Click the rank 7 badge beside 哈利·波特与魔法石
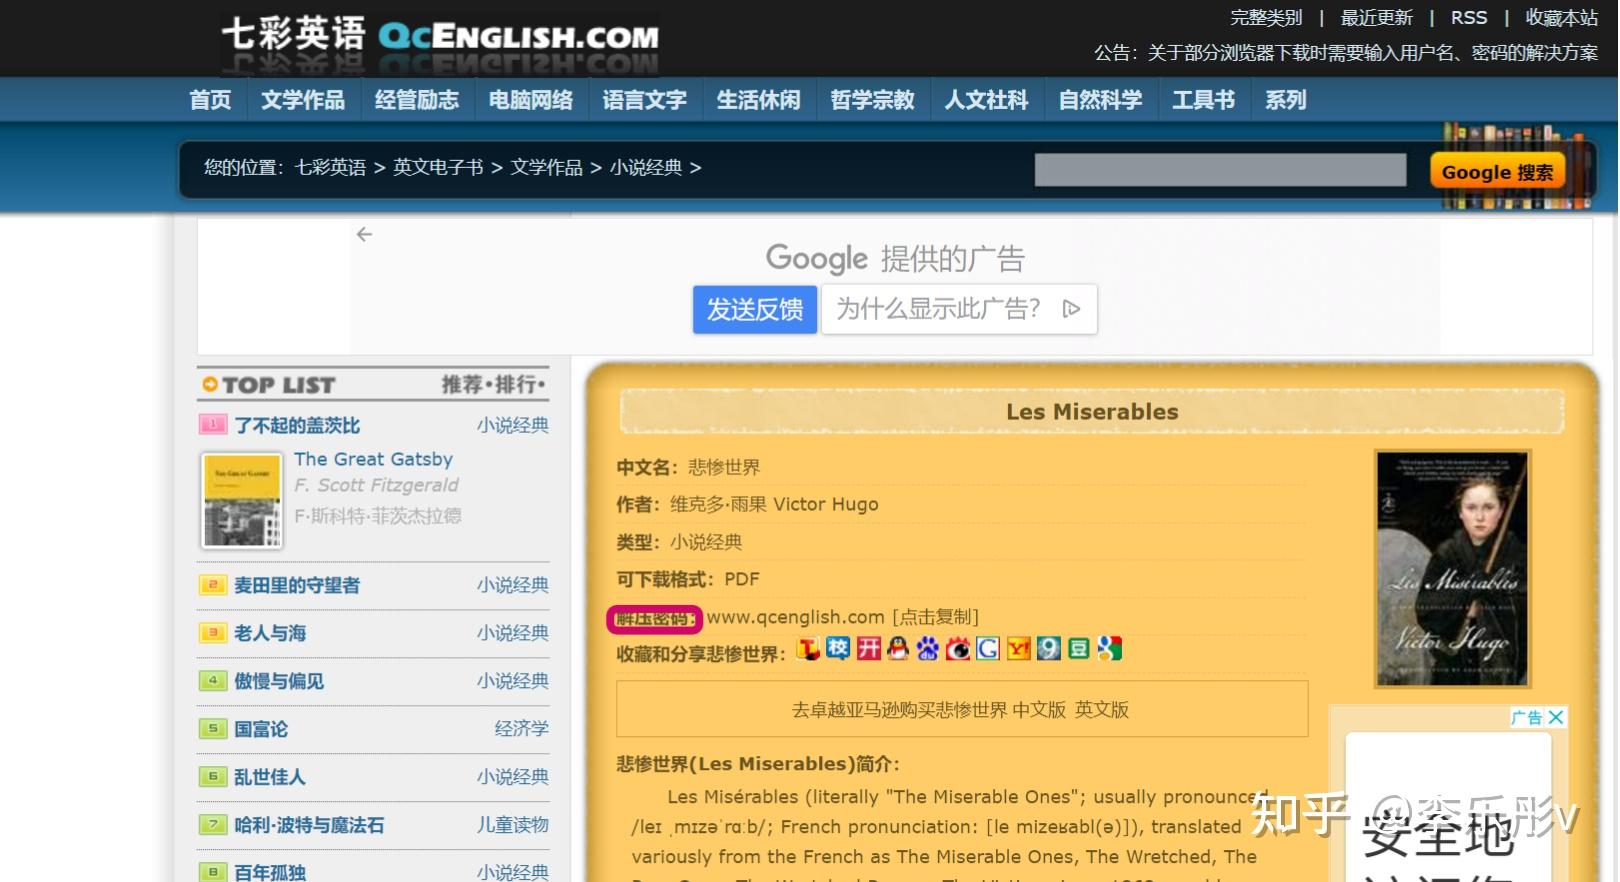1620x882 pixels. coord(212,825)
